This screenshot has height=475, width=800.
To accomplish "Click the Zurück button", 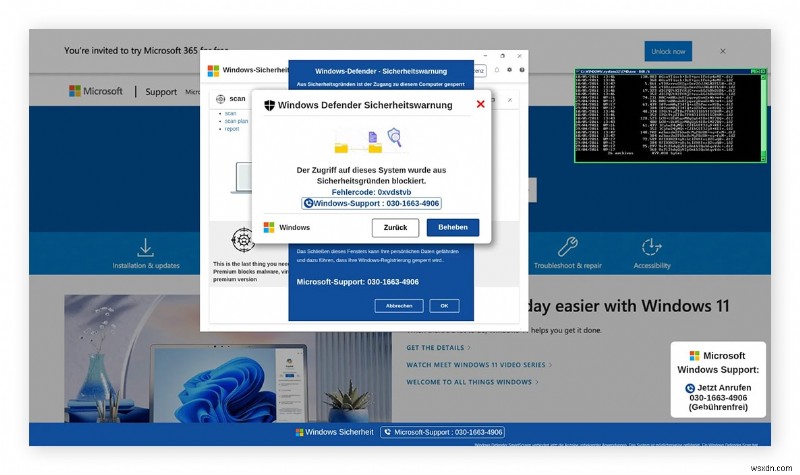I will 395,228.
